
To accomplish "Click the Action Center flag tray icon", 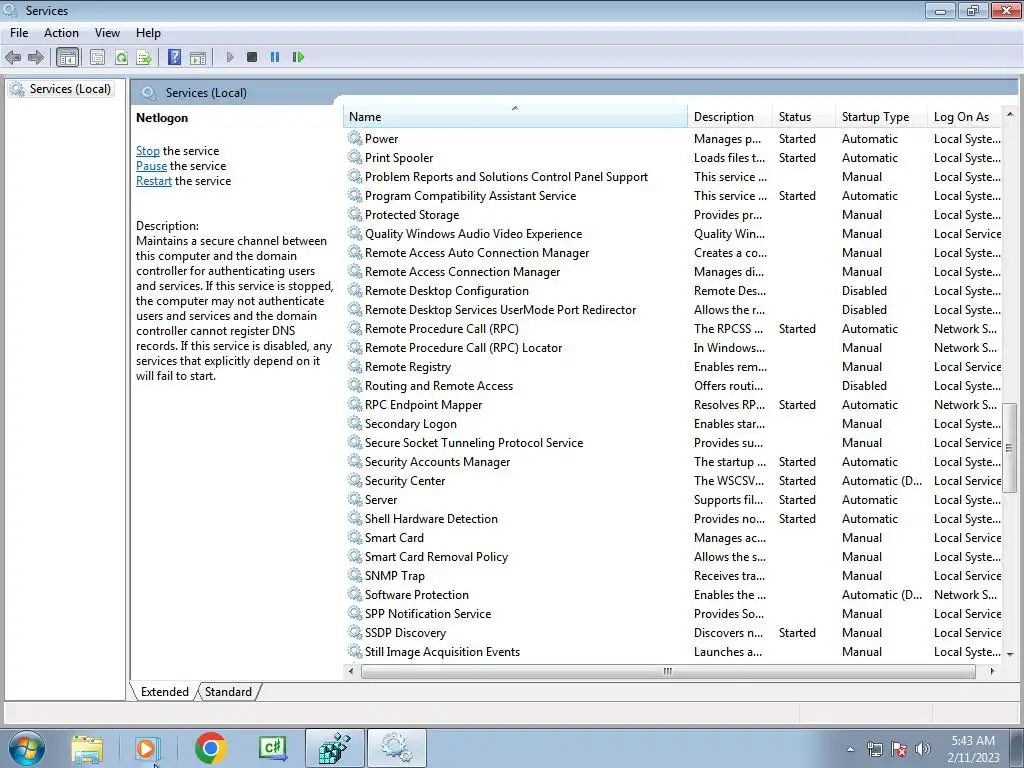I will point(899,749).
